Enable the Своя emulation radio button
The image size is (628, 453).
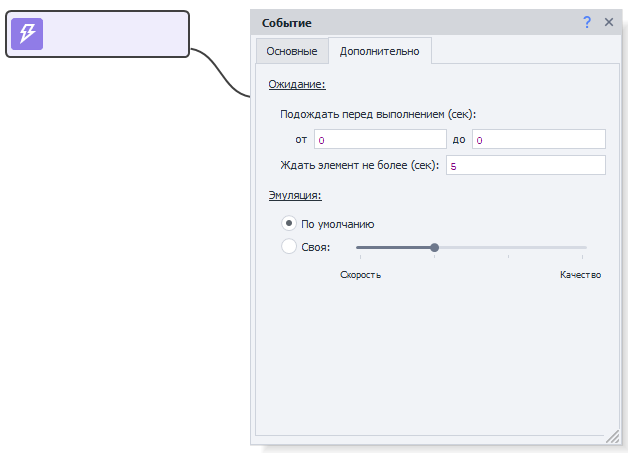289,246
